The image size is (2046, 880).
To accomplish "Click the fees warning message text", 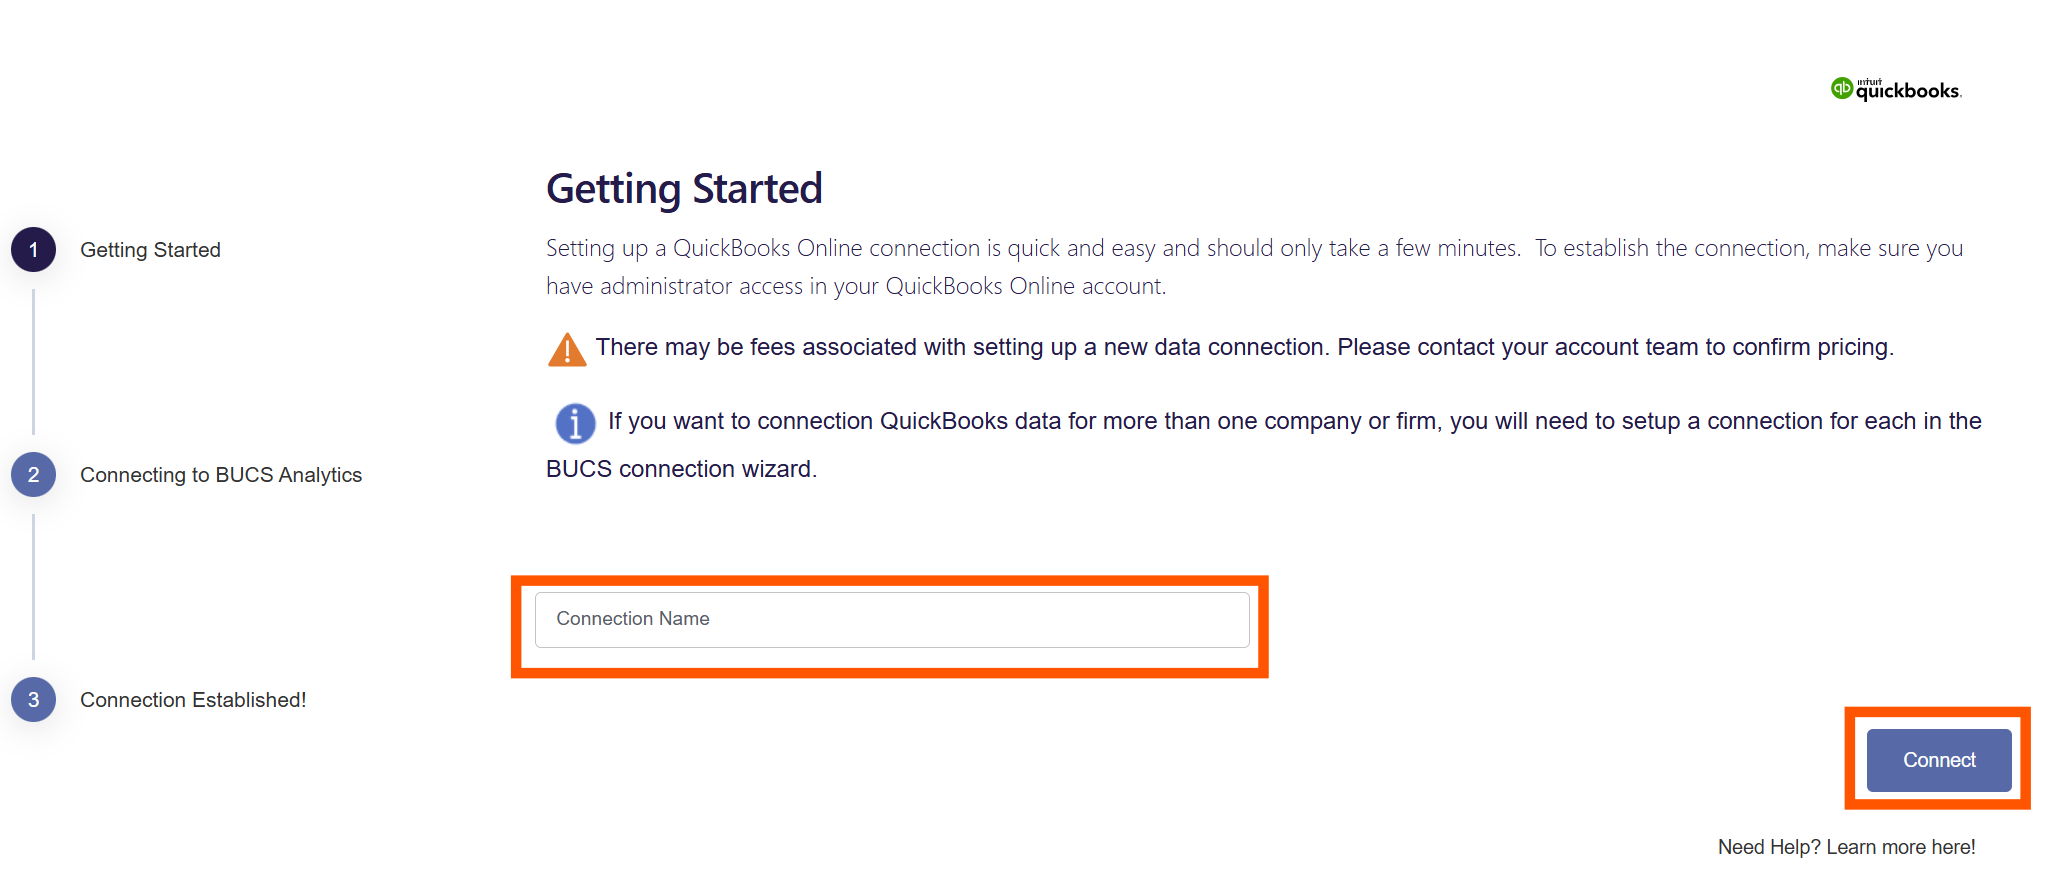I will 1244,347.
